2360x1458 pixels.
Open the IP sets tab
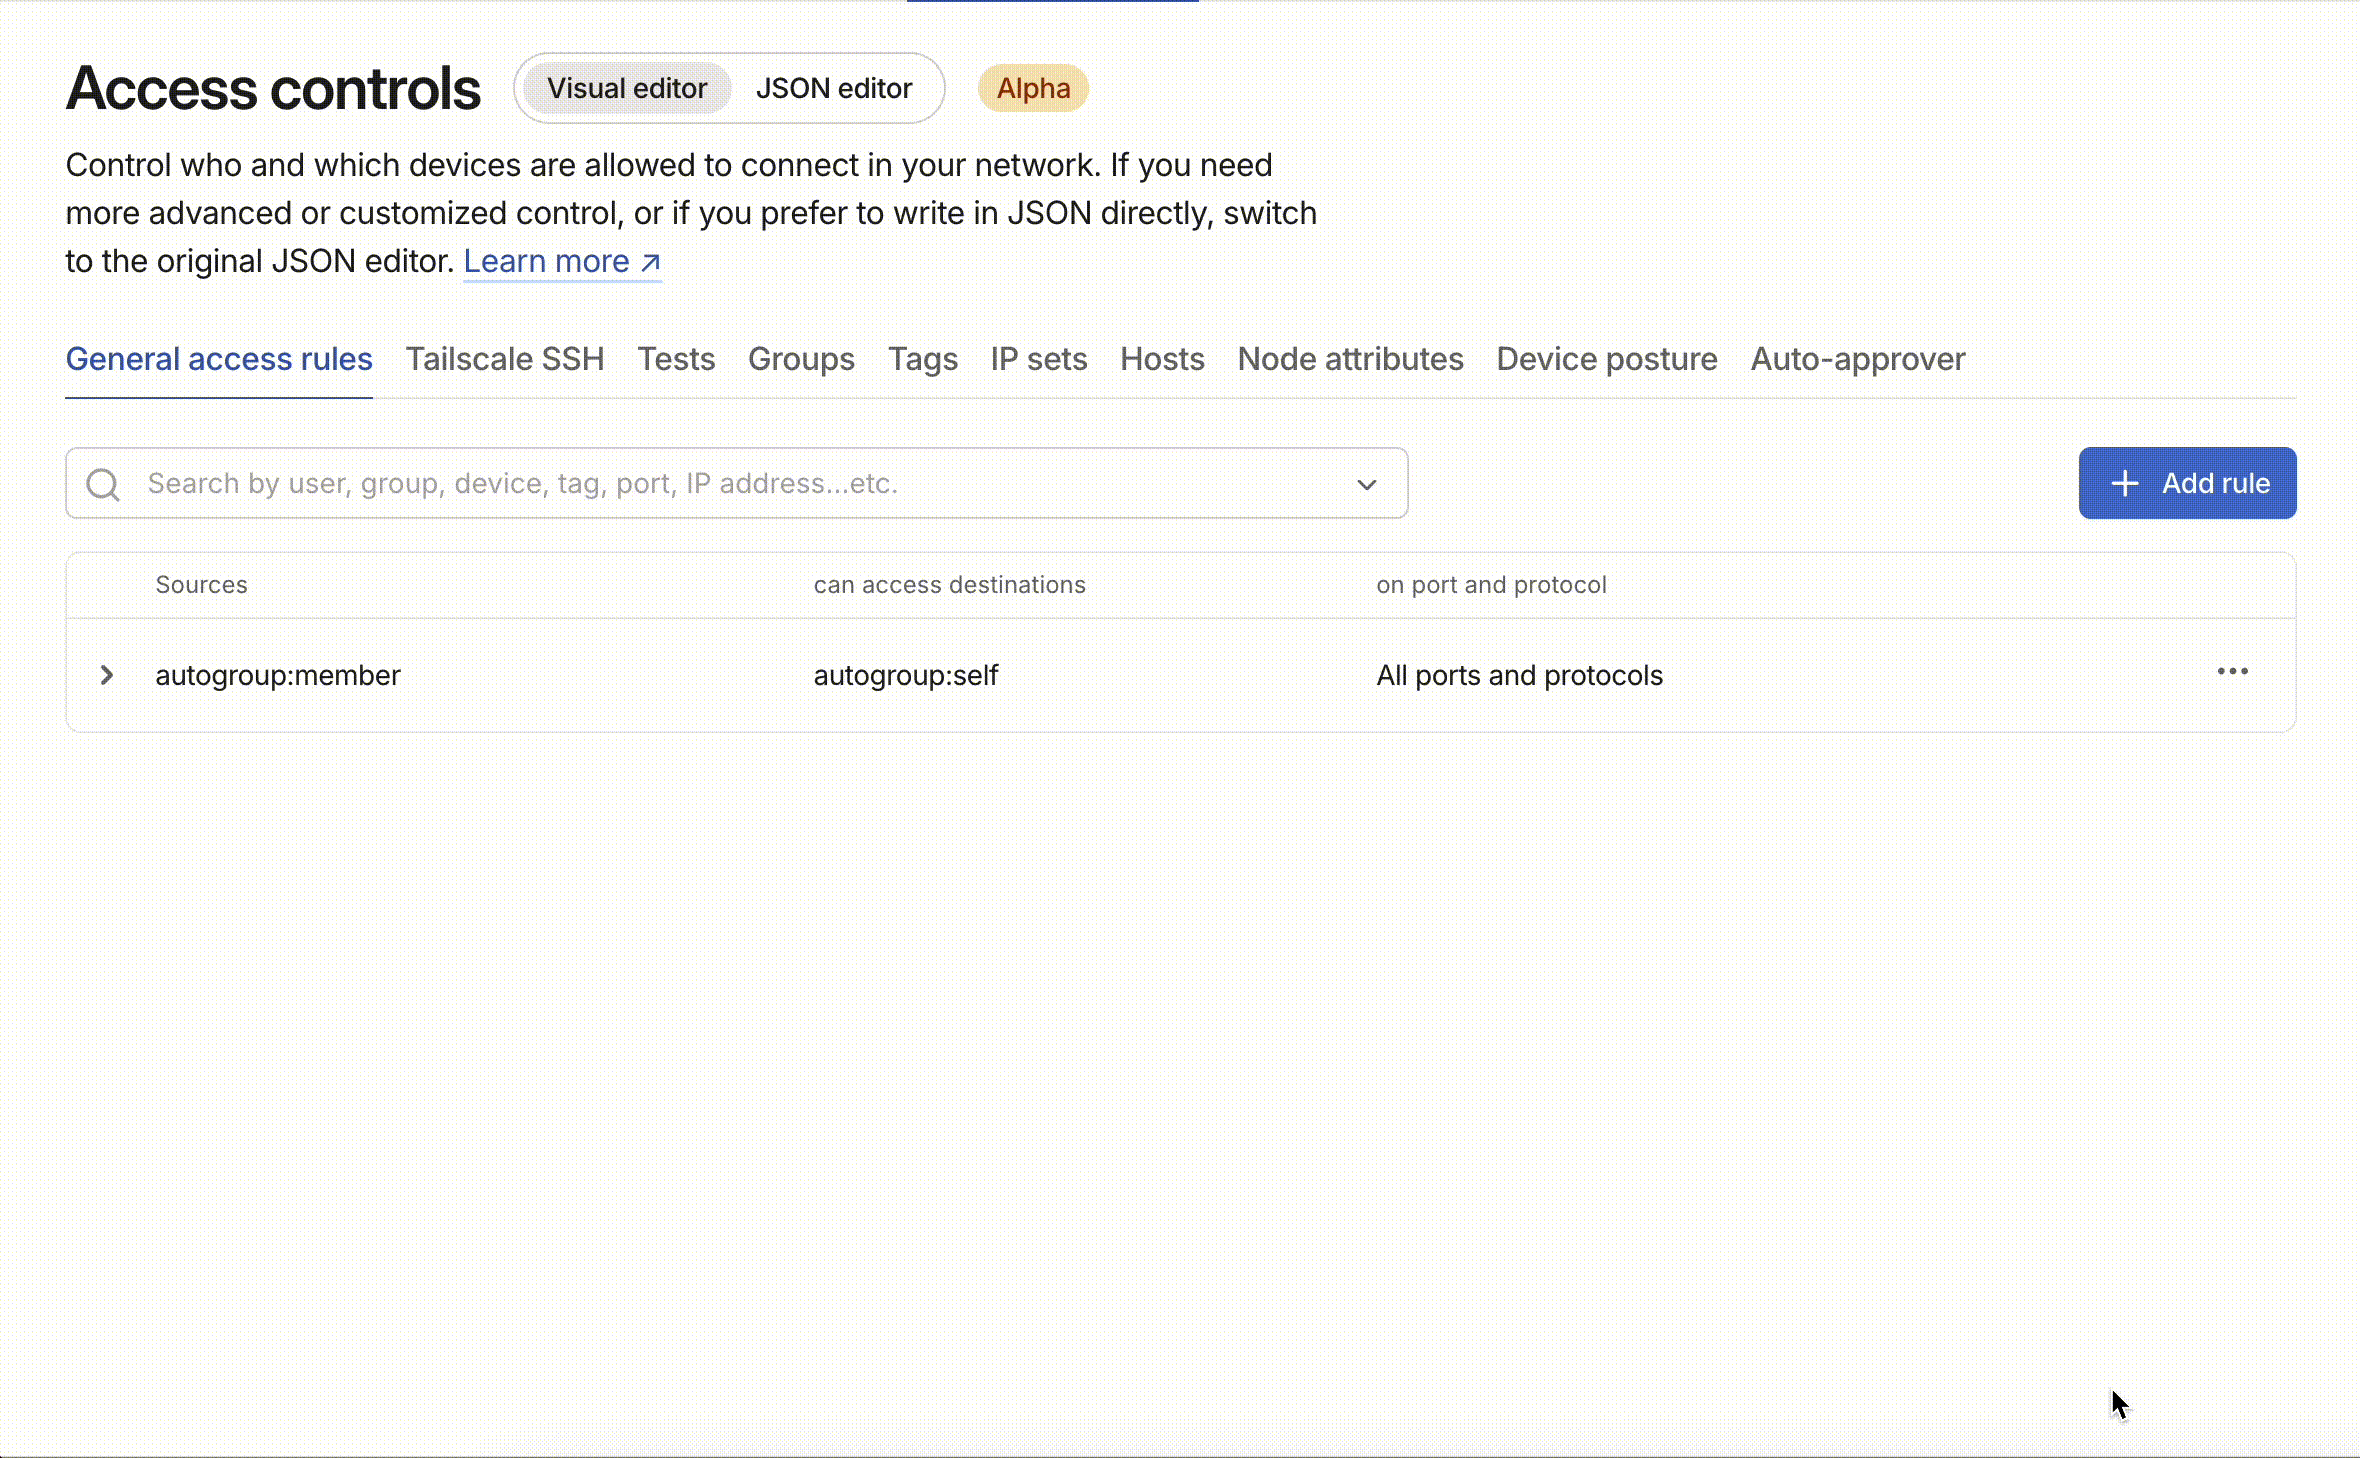click(x=1039, y=359)
